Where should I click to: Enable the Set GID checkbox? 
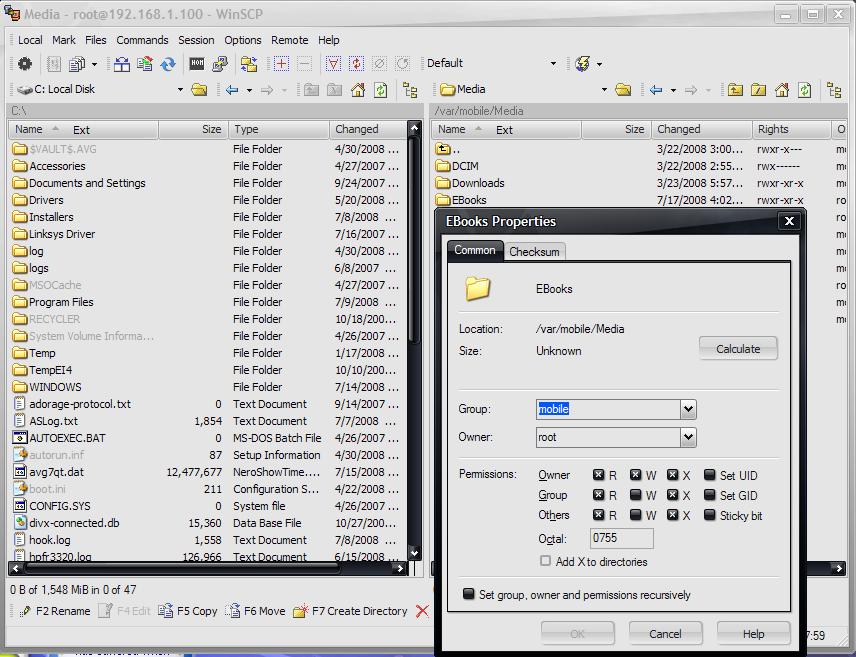point(709,495)
